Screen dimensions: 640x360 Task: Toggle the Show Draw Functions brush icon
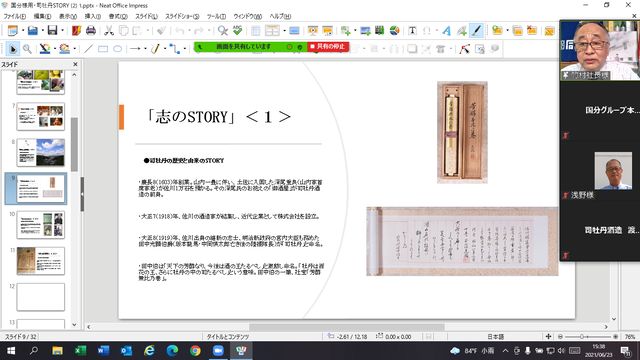476,30
